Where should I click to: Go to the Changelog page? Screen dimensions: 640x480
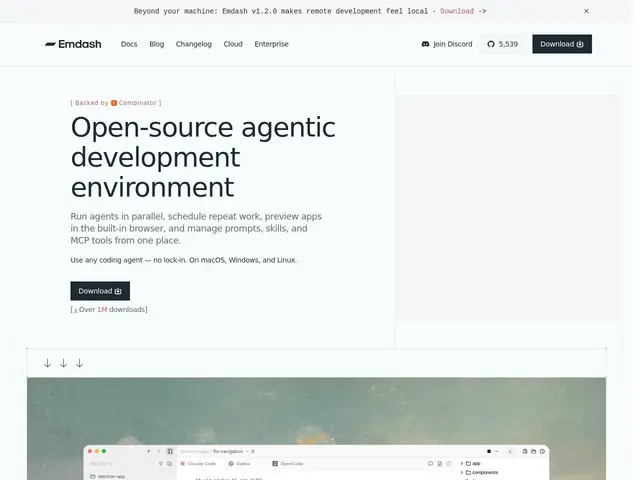click(194, 44)
